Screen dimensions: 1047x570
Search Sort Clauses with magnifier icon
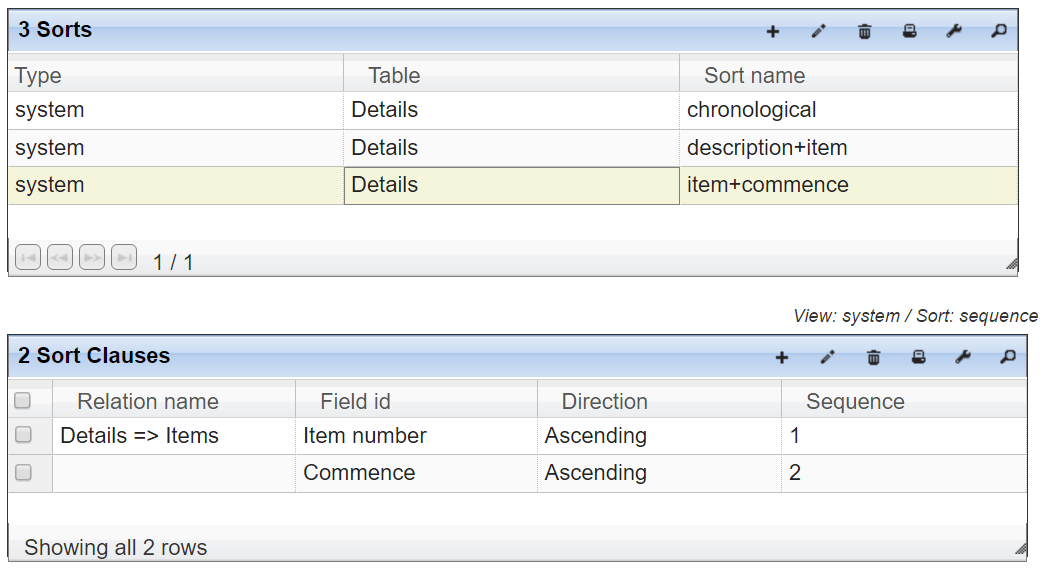[1008, 358]
